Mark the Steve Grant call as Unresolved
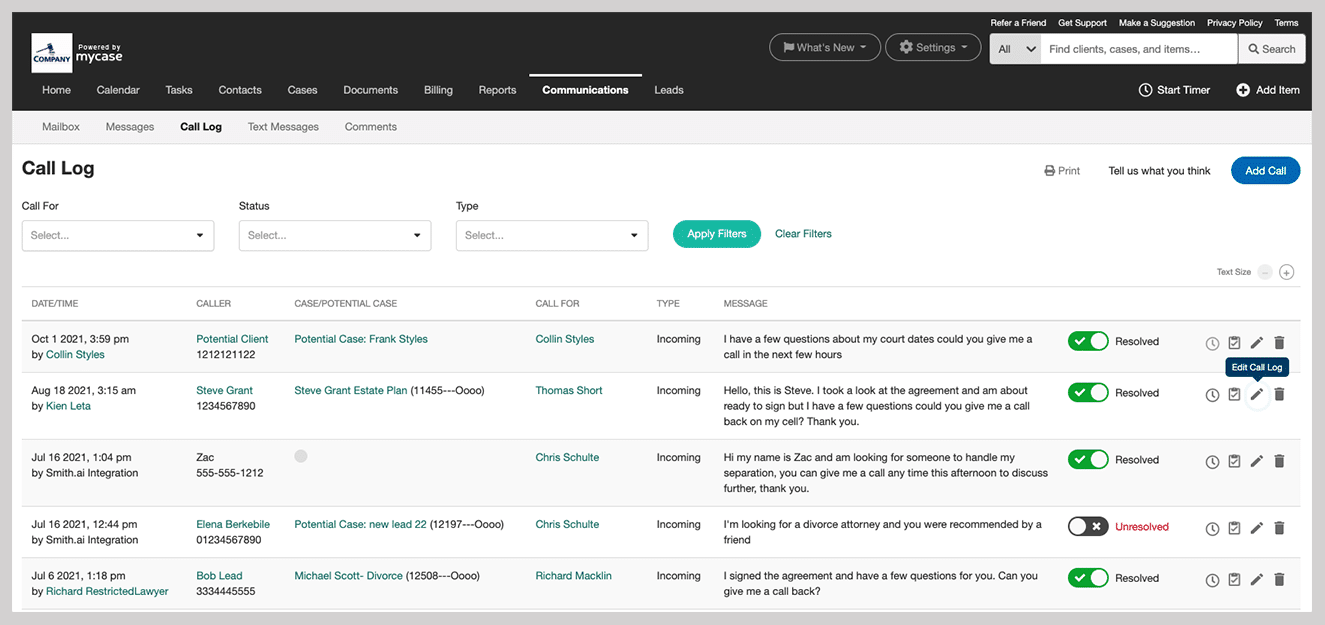 (x=1088, y=392)
